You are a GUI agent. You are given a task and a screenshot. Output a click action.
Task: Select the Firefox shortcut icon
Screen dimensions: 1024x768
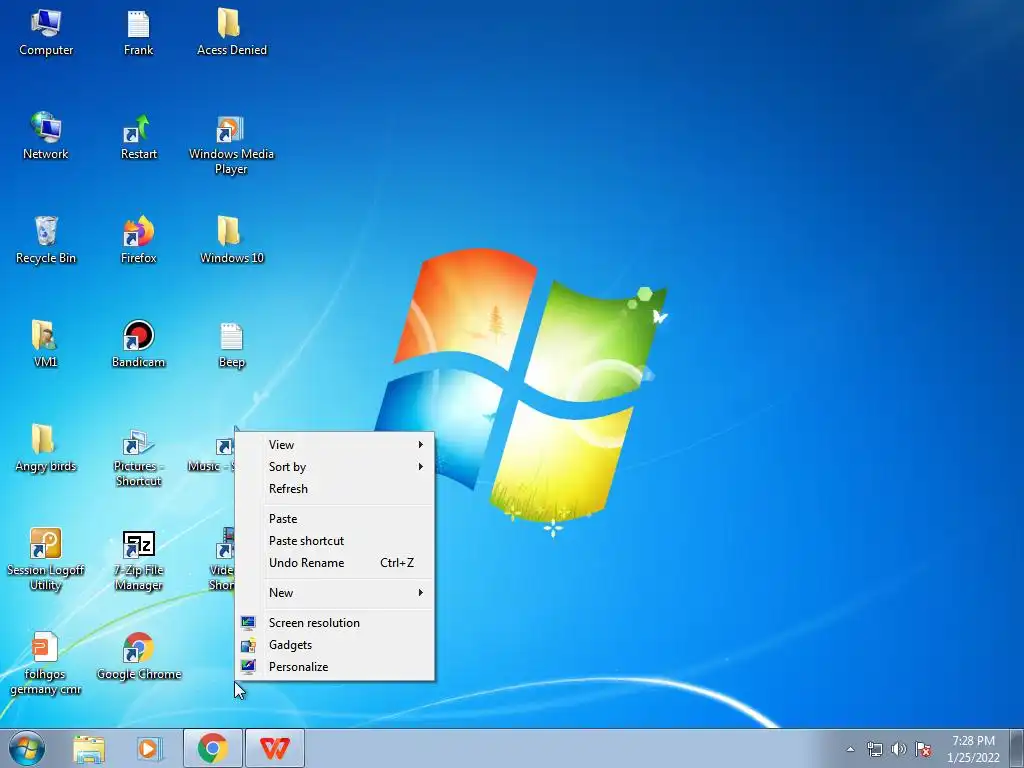[138, 240]
